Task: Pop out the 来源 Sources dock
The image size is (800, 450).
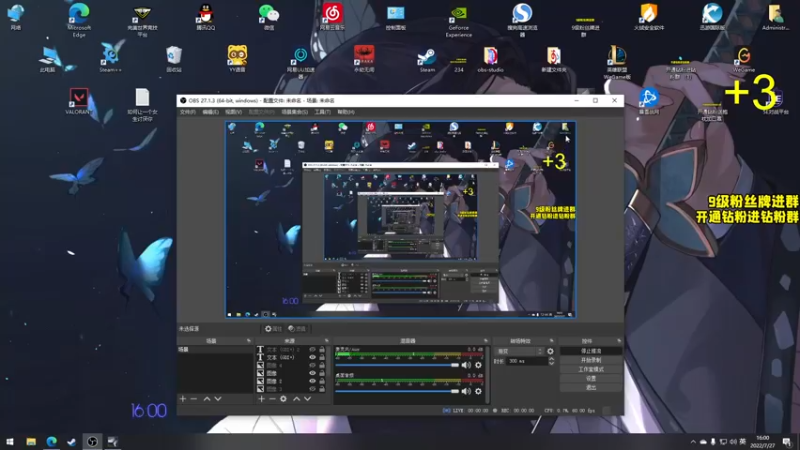Action: pos(327,340)
